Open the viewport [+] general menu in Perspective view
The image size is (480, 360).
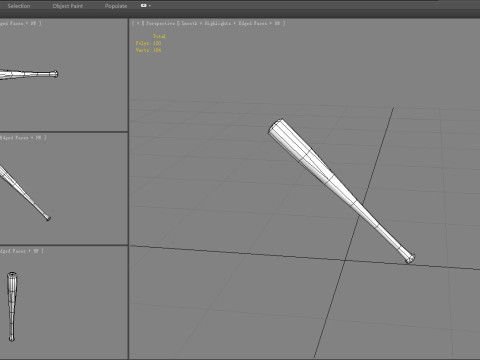(x=138, y=23)
